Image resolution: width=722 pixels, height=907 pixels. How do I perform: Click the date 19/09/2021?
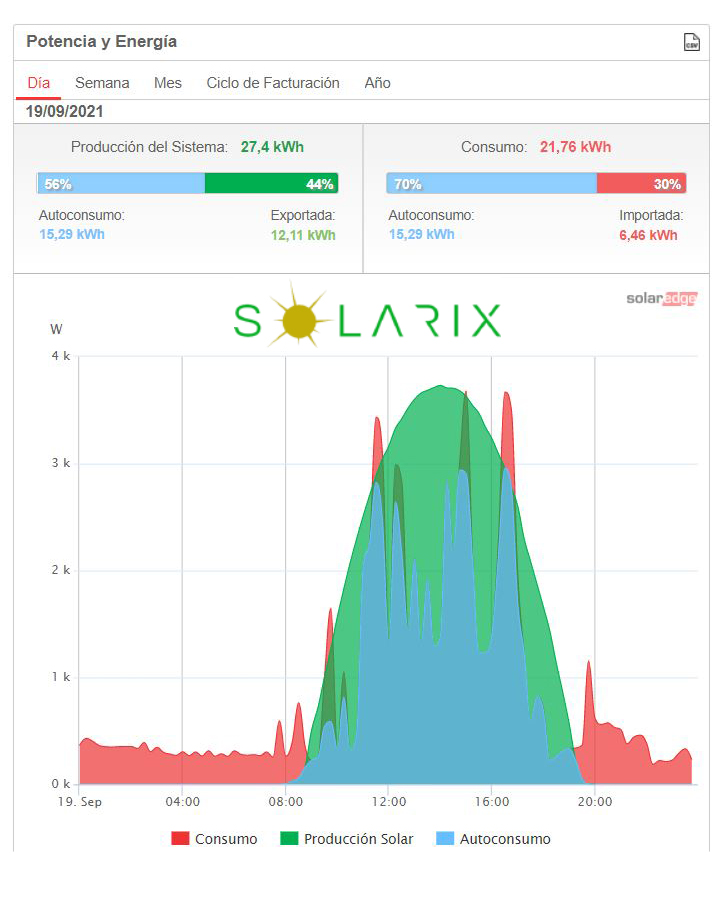(64, 112)
